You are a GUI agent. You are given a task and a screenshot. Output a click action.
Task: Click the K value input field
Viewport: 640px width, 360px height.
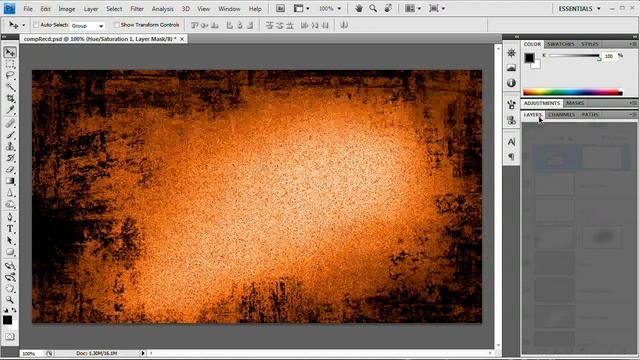pos(609,56)
